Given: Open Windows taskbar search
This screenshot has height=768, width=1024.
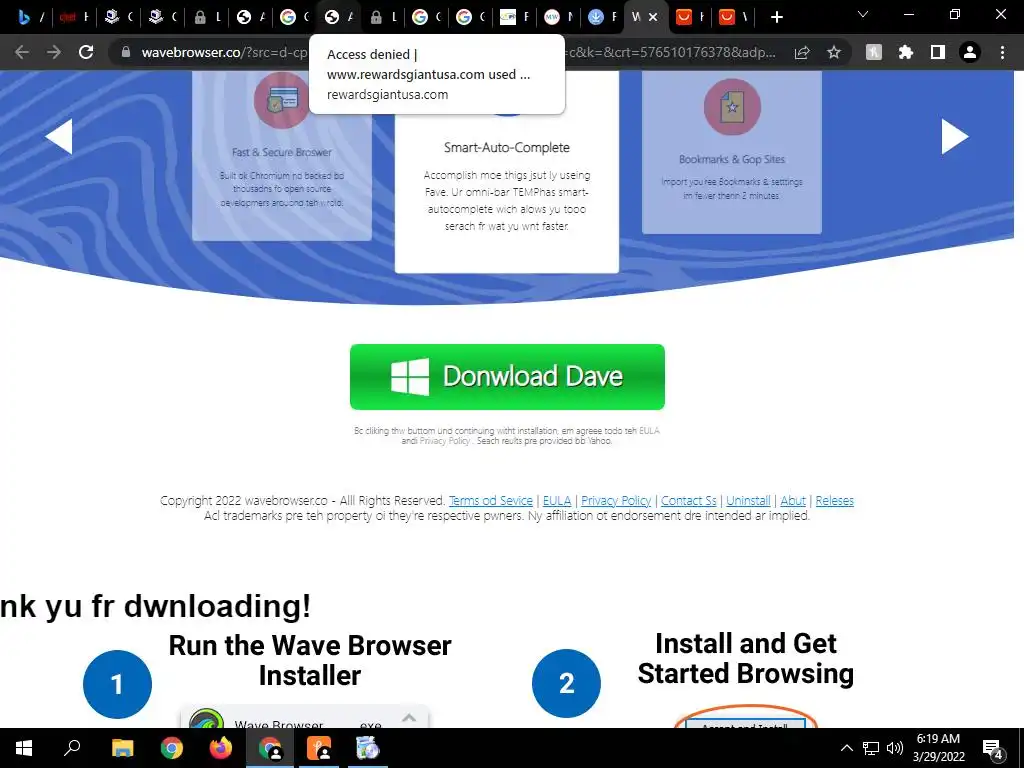Looking at the screenshot, I should [x=72, y=748].
